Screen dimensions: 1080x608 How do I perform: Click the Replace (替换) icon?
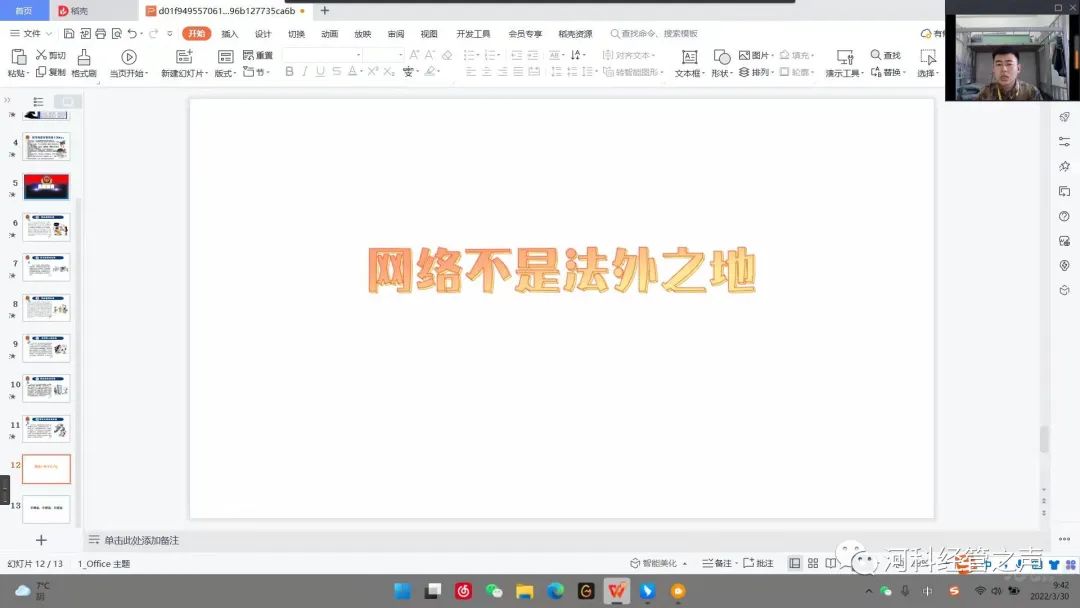coord(875,72)
